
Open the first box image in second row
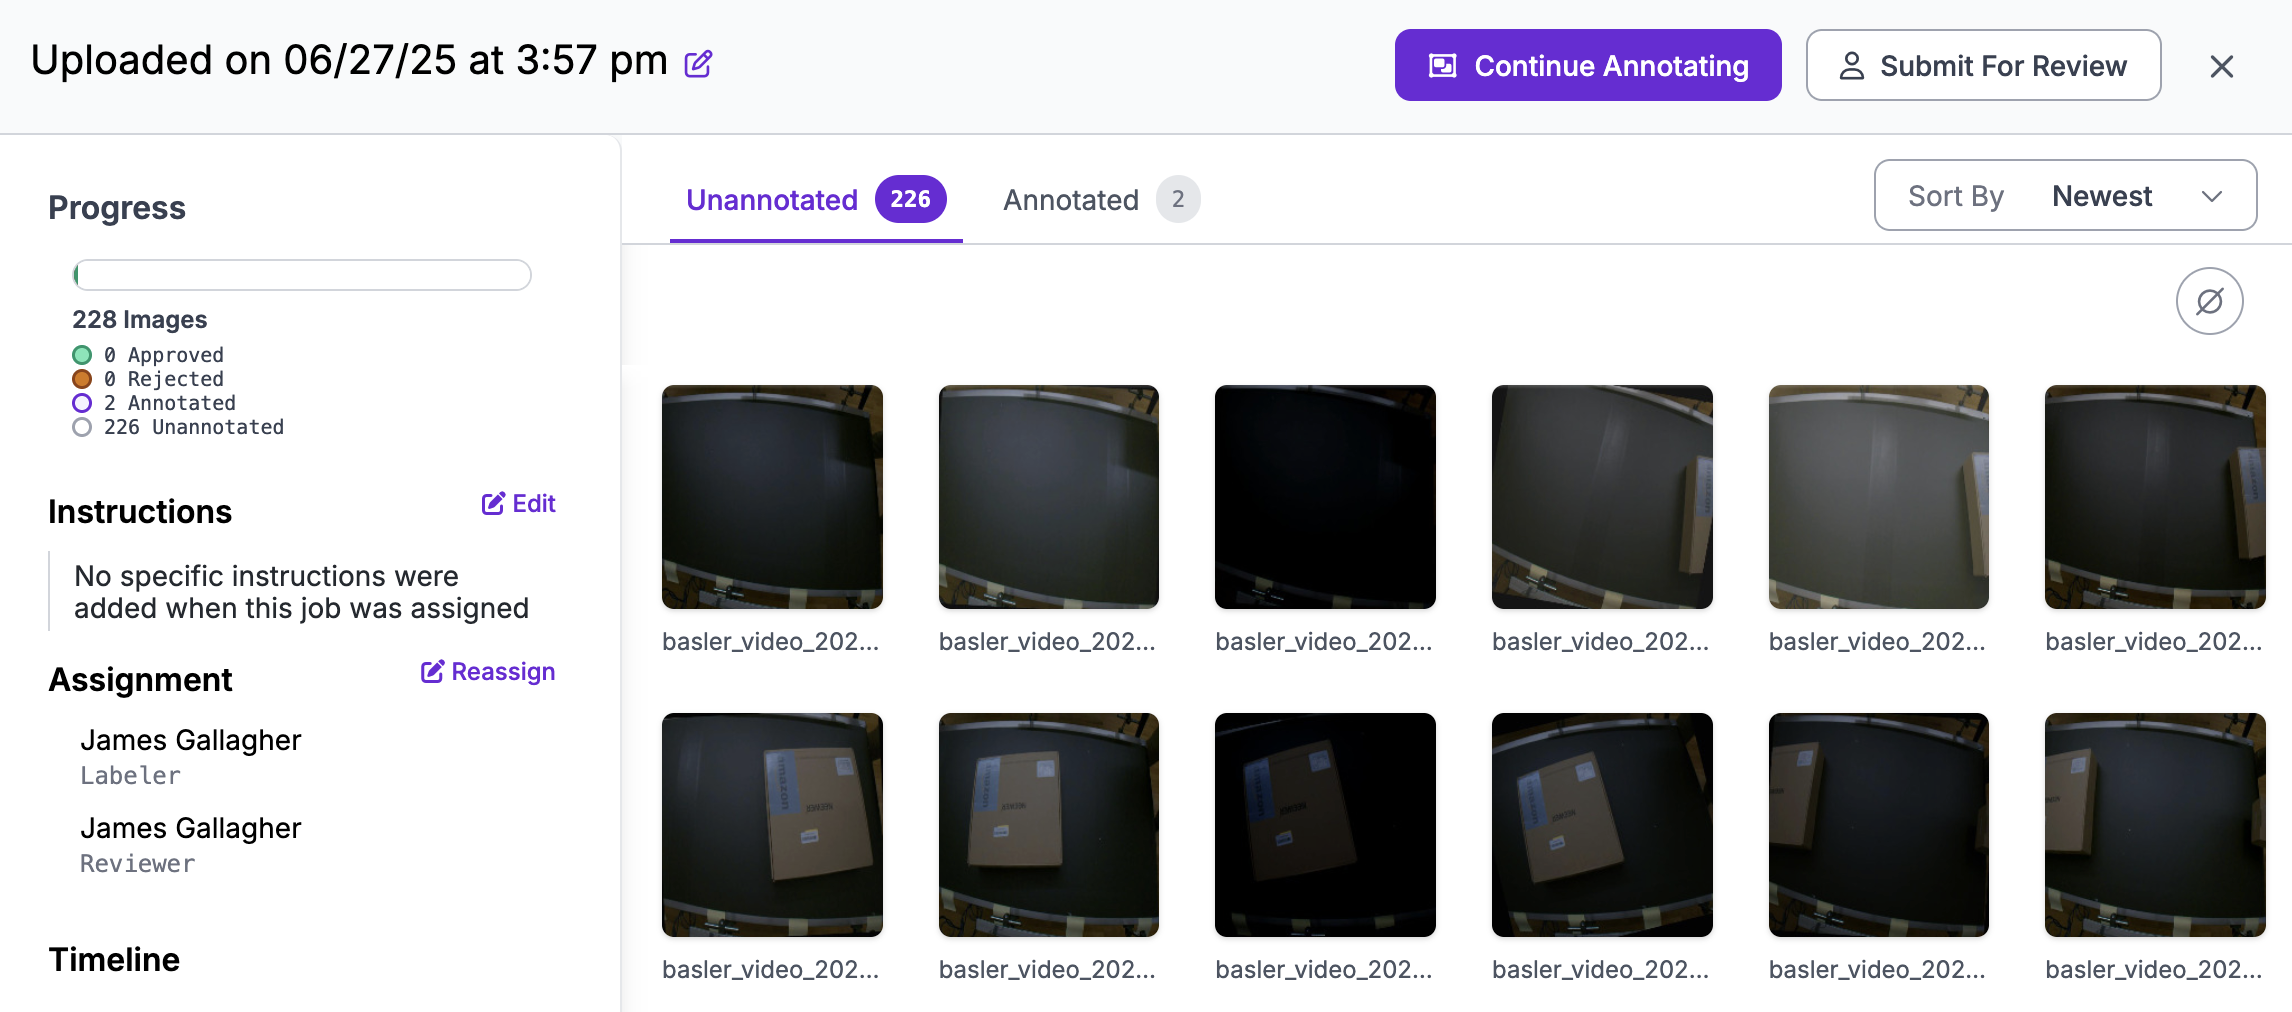click(772, 825)
